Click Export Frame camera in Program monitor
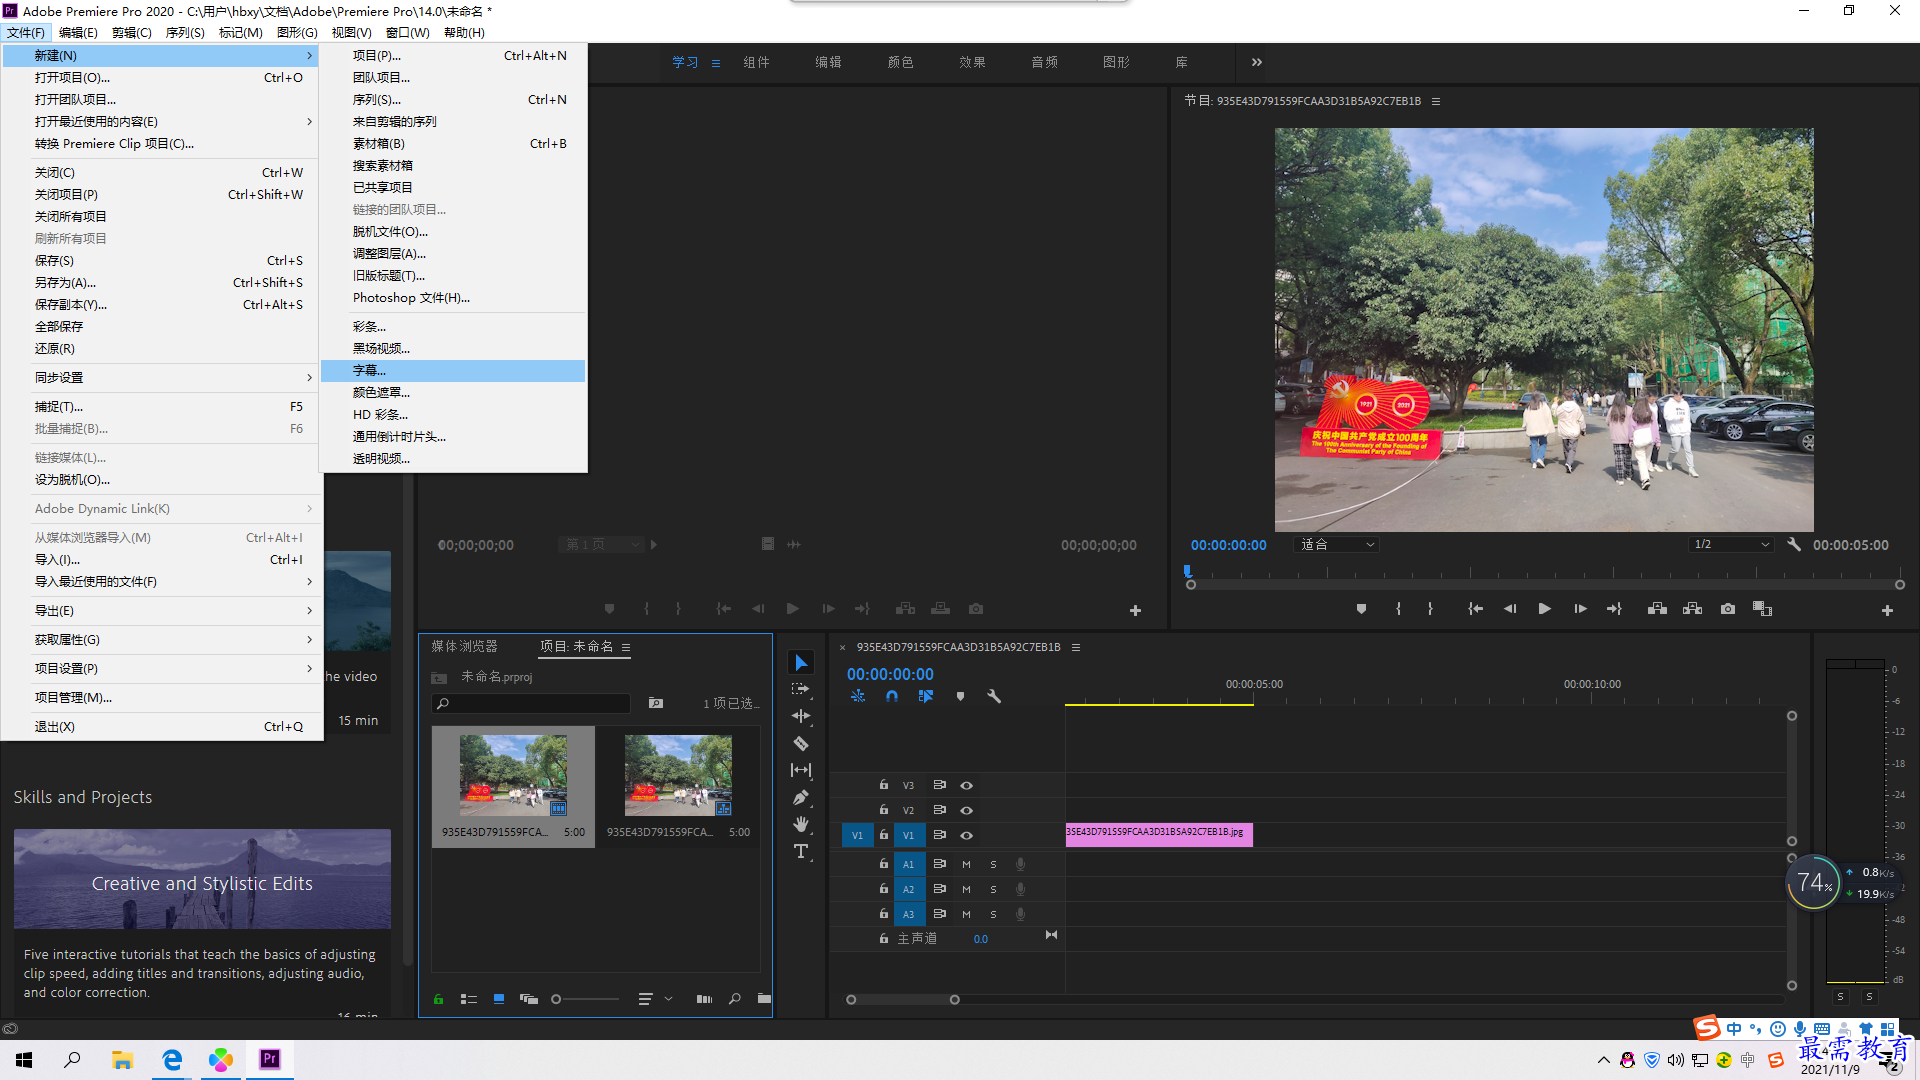1920x1080 pixels. pyautogui.click(x=1728, y=609)
